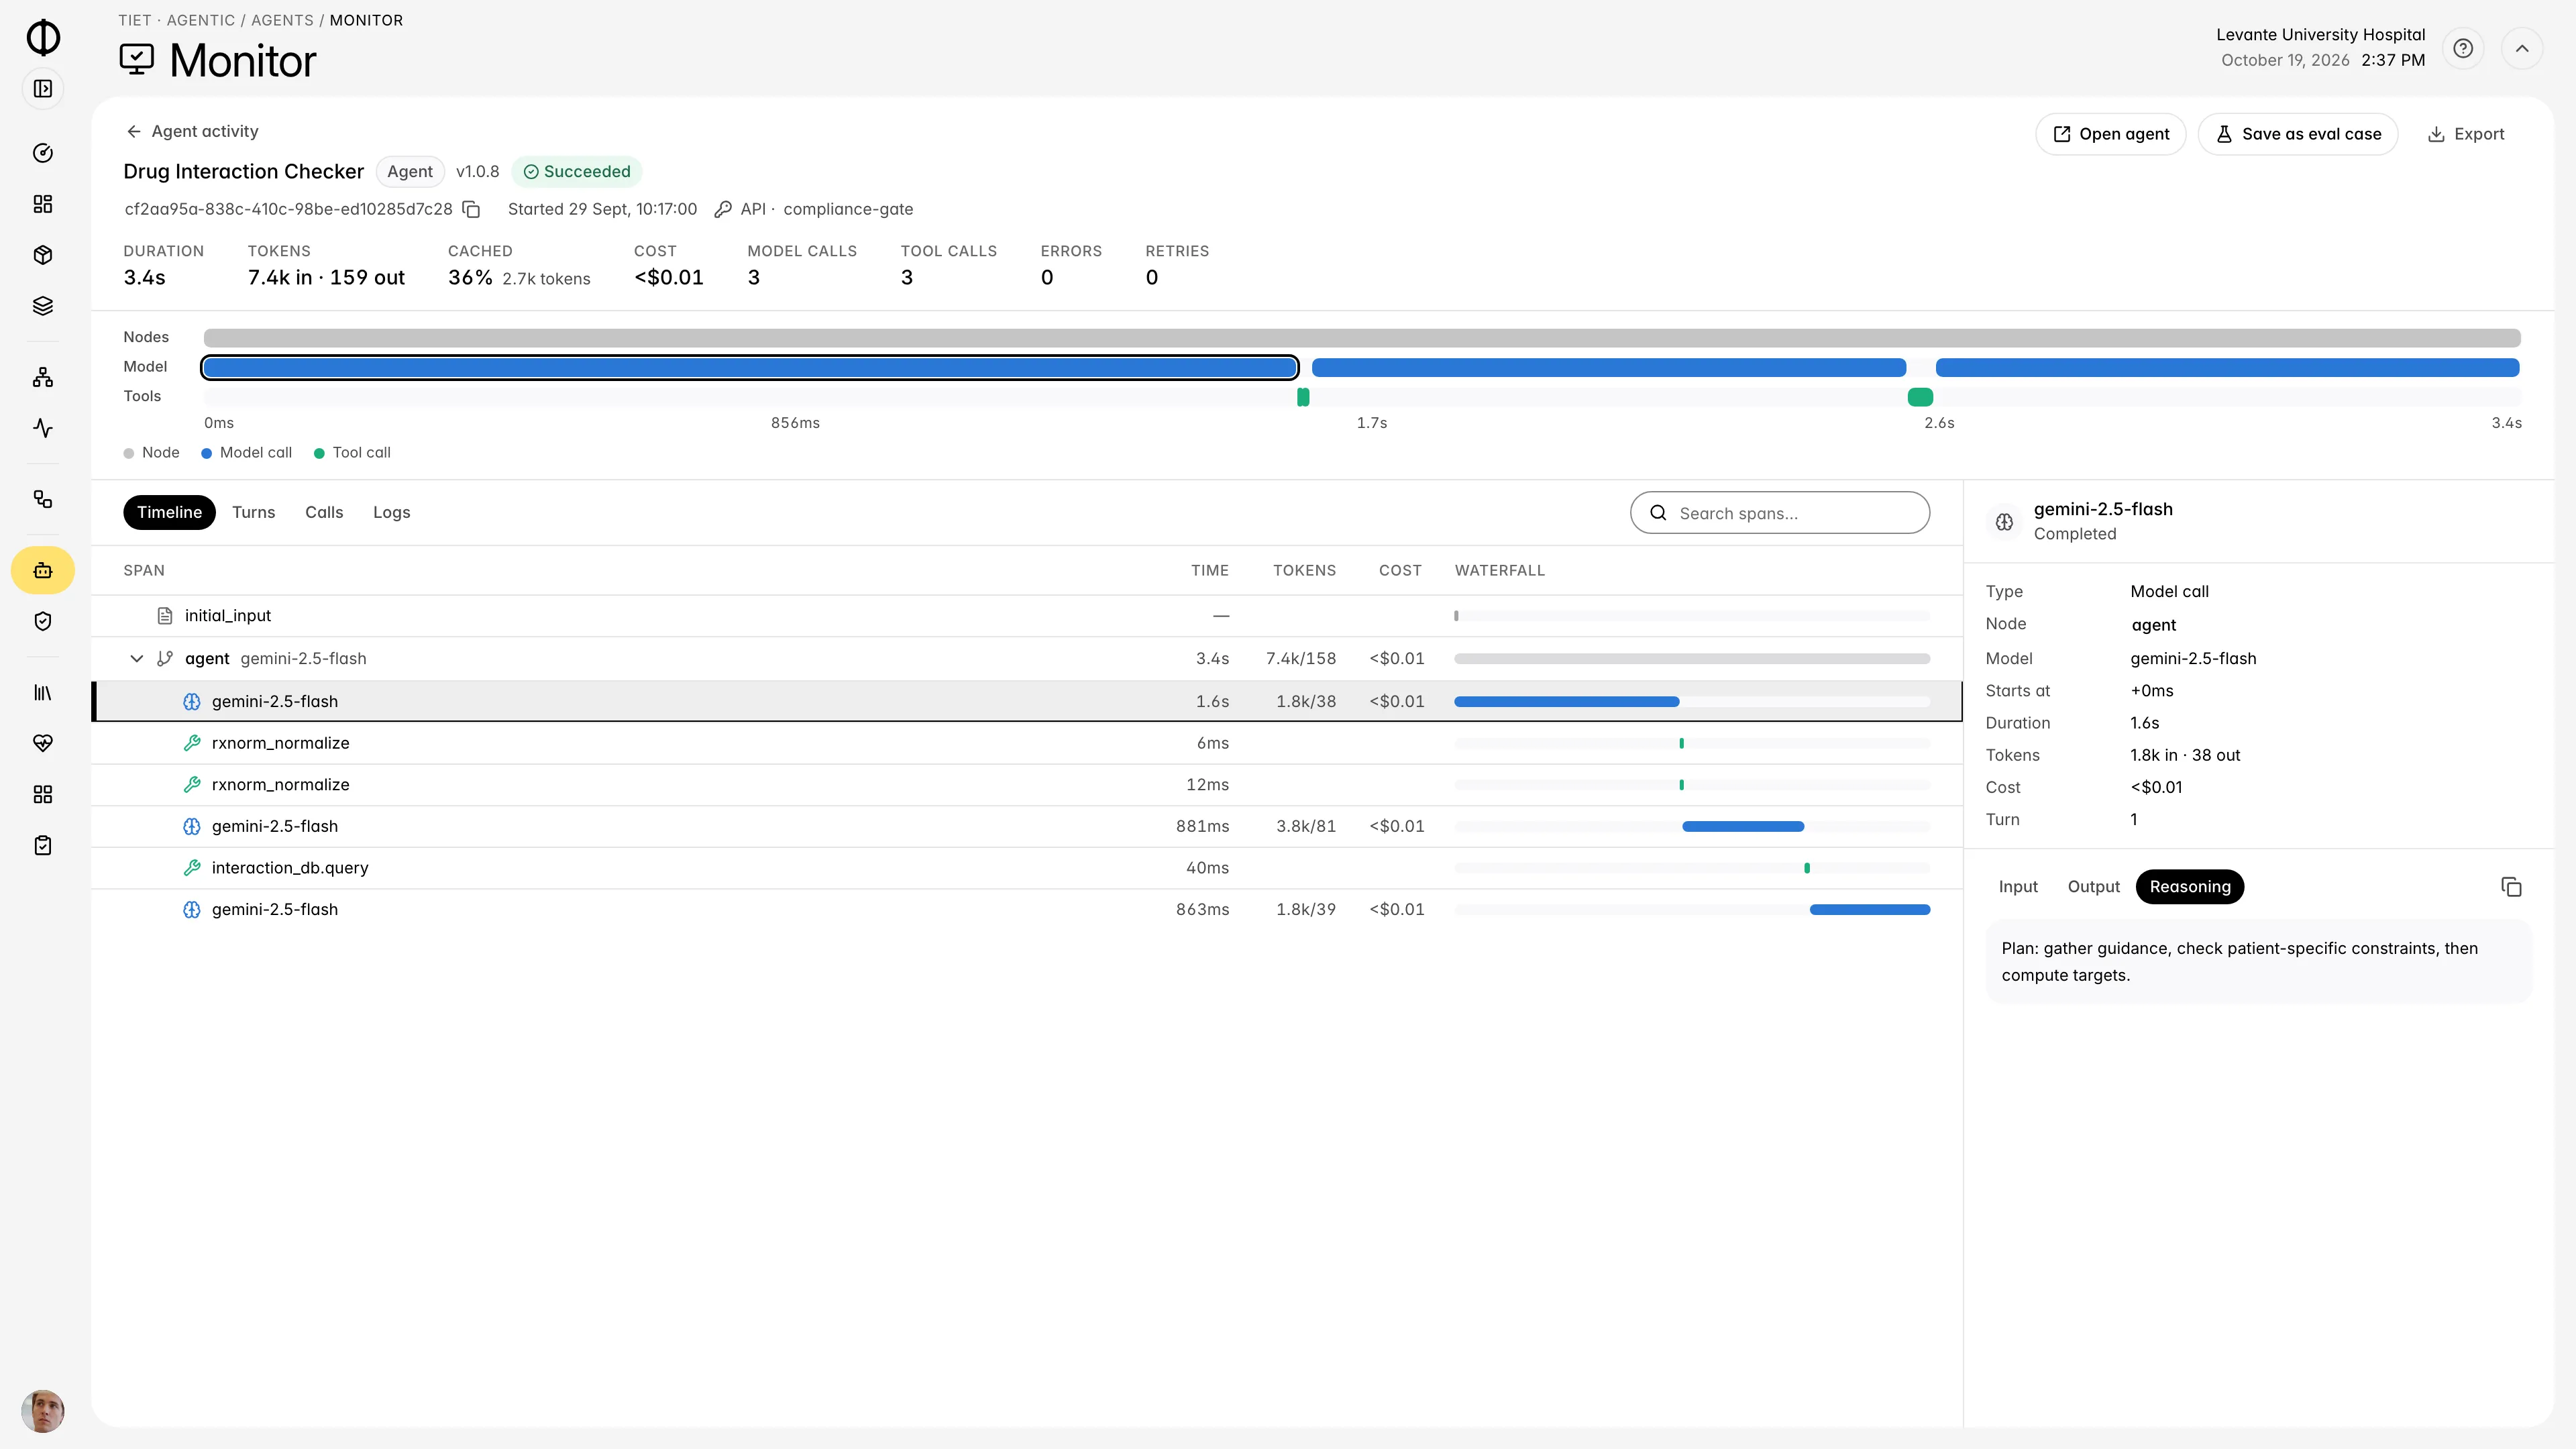Switch to the Turns tab
This screenshot has height=1449, width=2576.
point(253,512)
